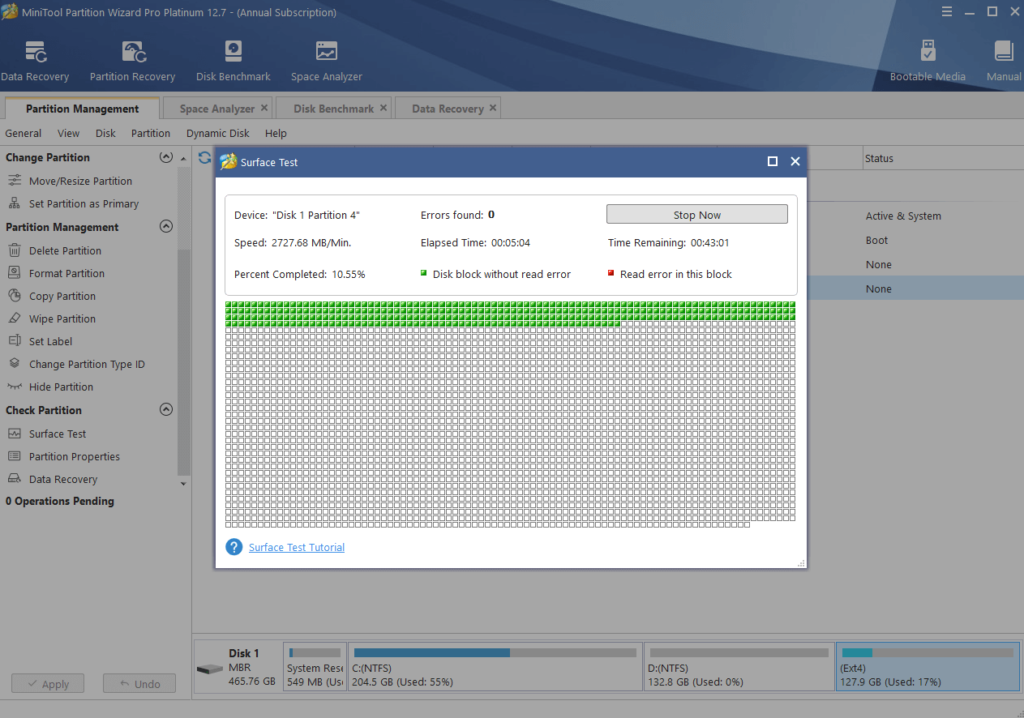
Task: Collapse the Change Partition section
Action: click(x=166, y=157)
